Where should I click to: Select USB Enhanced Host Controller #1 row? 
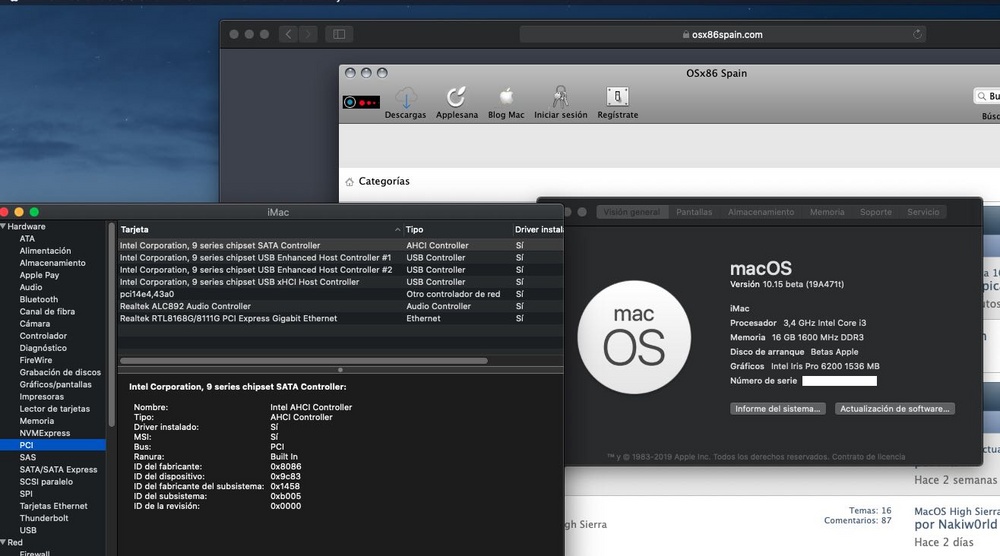pos(341,258)
